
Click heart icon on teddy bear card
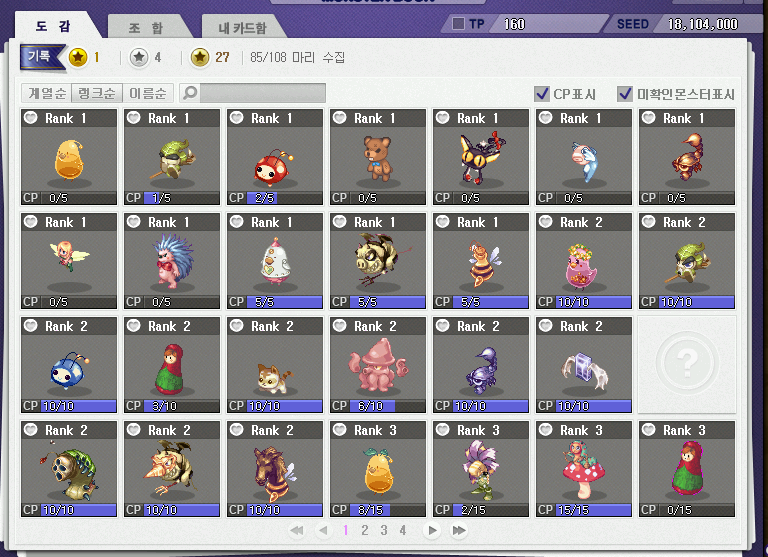(339, 118)
